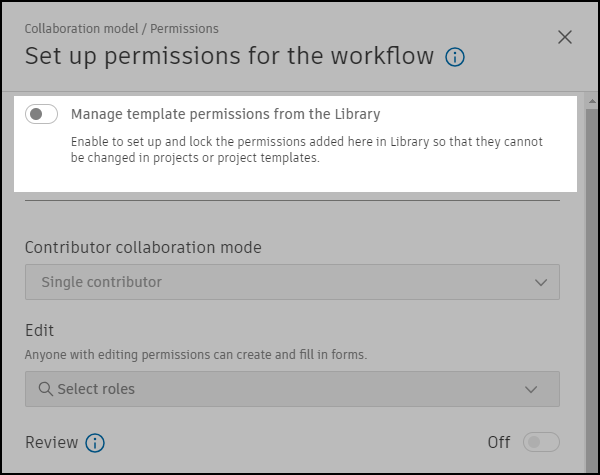600x475 pixels.
Task: Click the Set up permissions for workflow heading
Action: coord(229,56)
